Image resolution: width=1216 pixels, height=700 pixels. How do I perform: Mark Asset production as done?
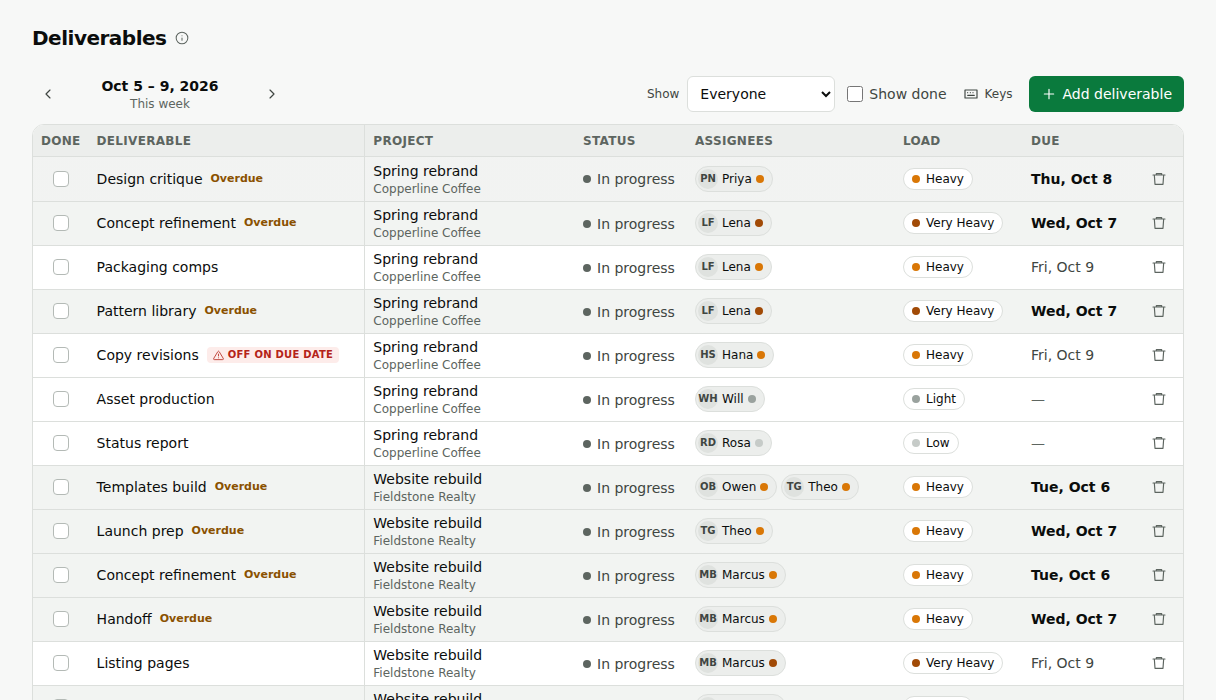coord(61,399)
